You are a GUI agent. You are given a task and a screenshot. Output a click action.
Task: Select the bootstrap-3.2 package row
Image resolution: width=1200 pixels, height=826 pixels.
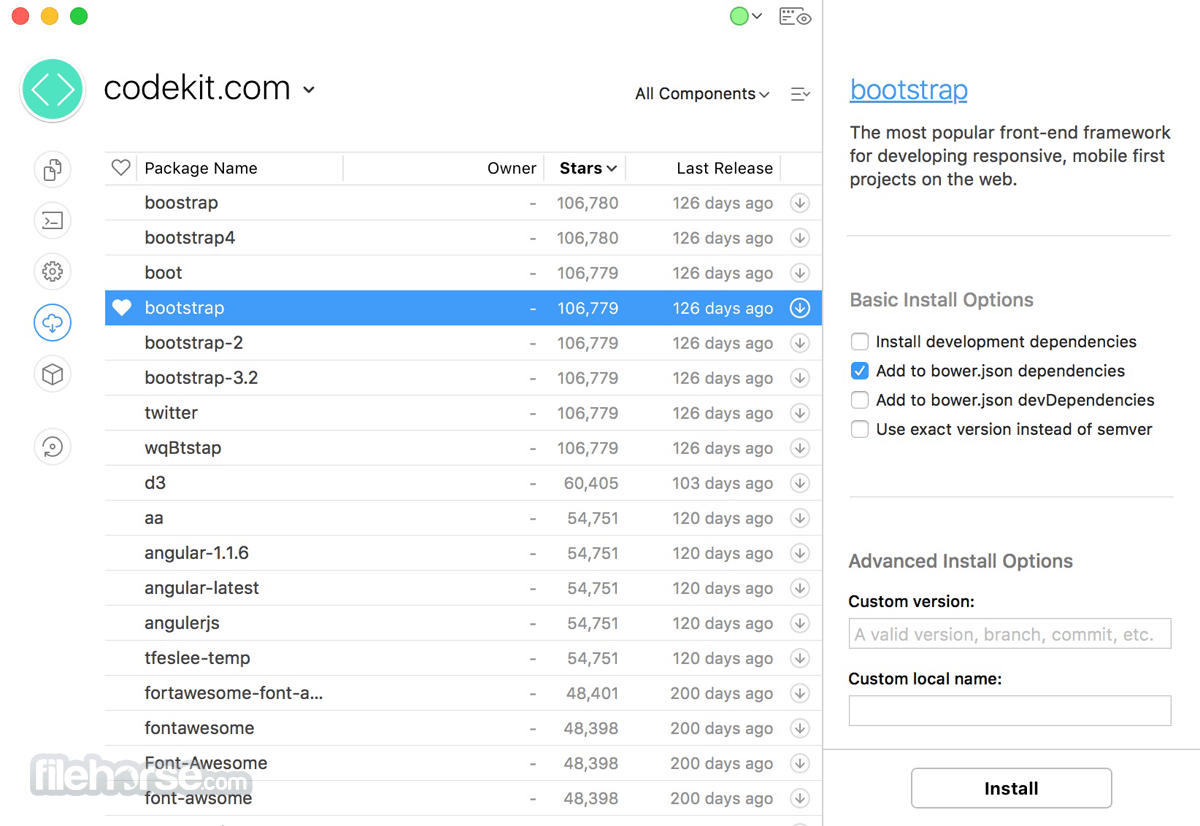coord(463,378)
